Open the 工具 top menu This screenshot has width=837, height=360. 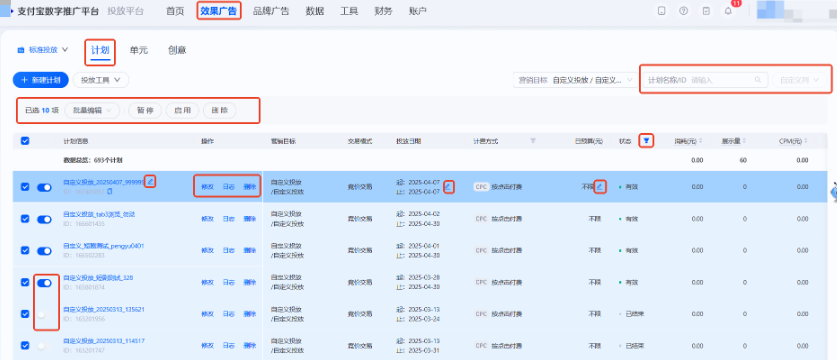[x=349, y=11]
